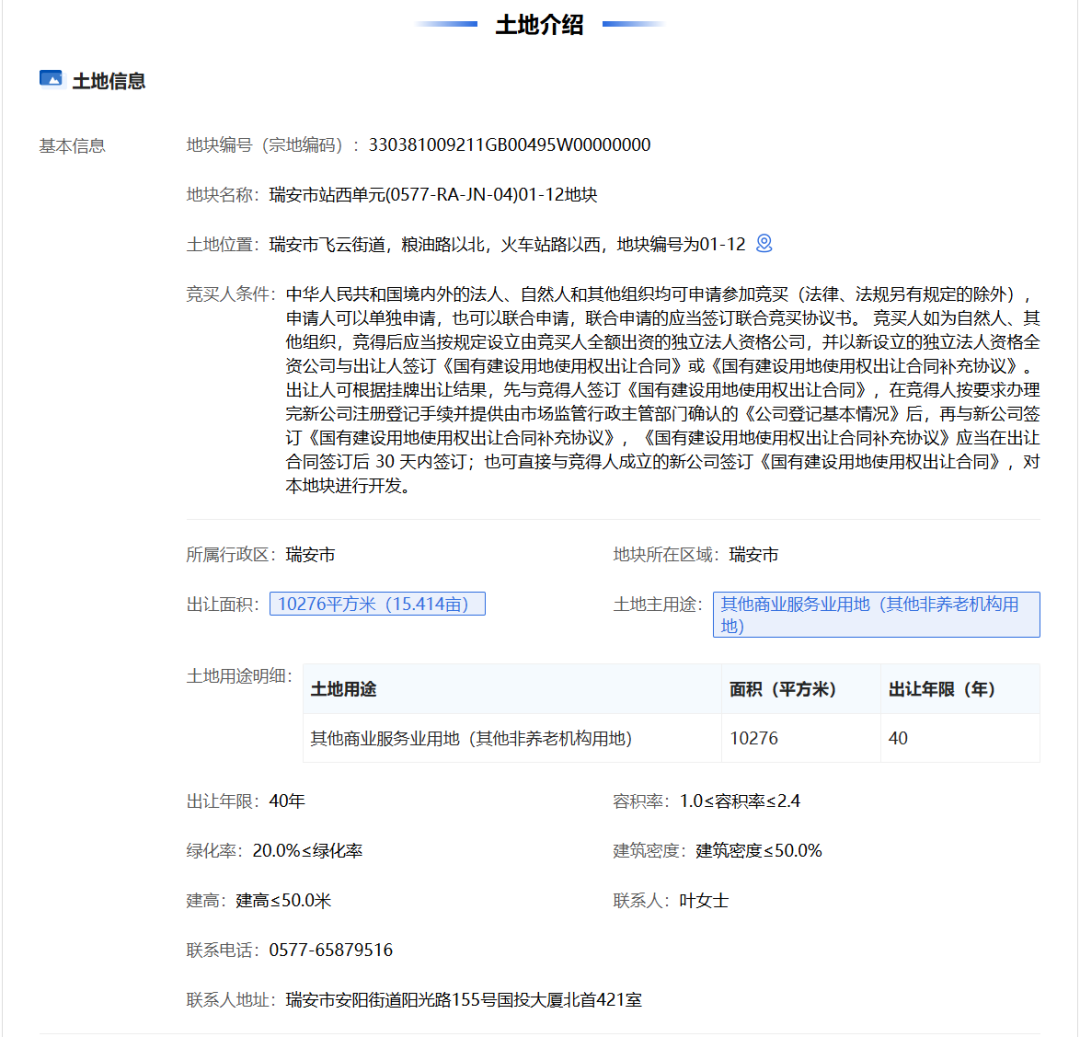This screenshot has height=1037, width=1080.
Task: Click the table cell showing 10276
Action: coord(754,739)
